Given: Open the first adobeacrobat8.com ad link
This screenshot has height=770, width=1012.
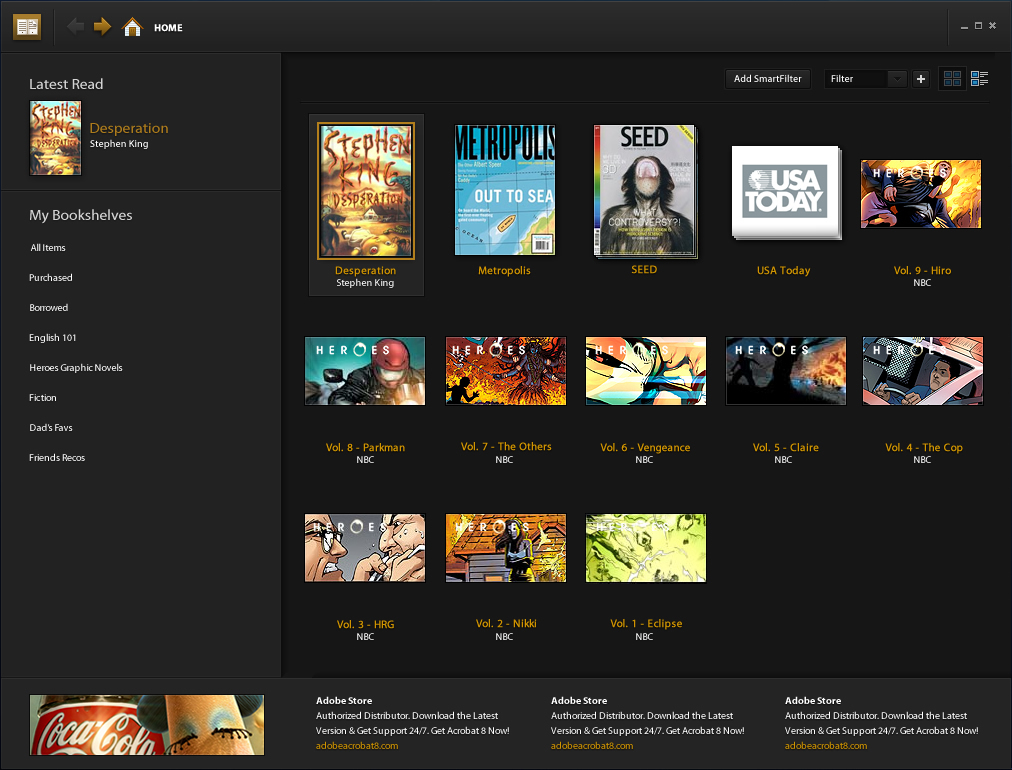Looking at the screenshot, I should point(357,746).
